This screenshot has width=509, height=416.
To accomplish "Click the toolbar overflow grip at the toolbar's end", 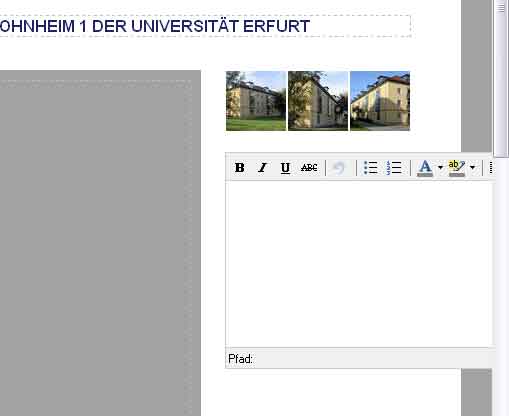I will 491,168.
